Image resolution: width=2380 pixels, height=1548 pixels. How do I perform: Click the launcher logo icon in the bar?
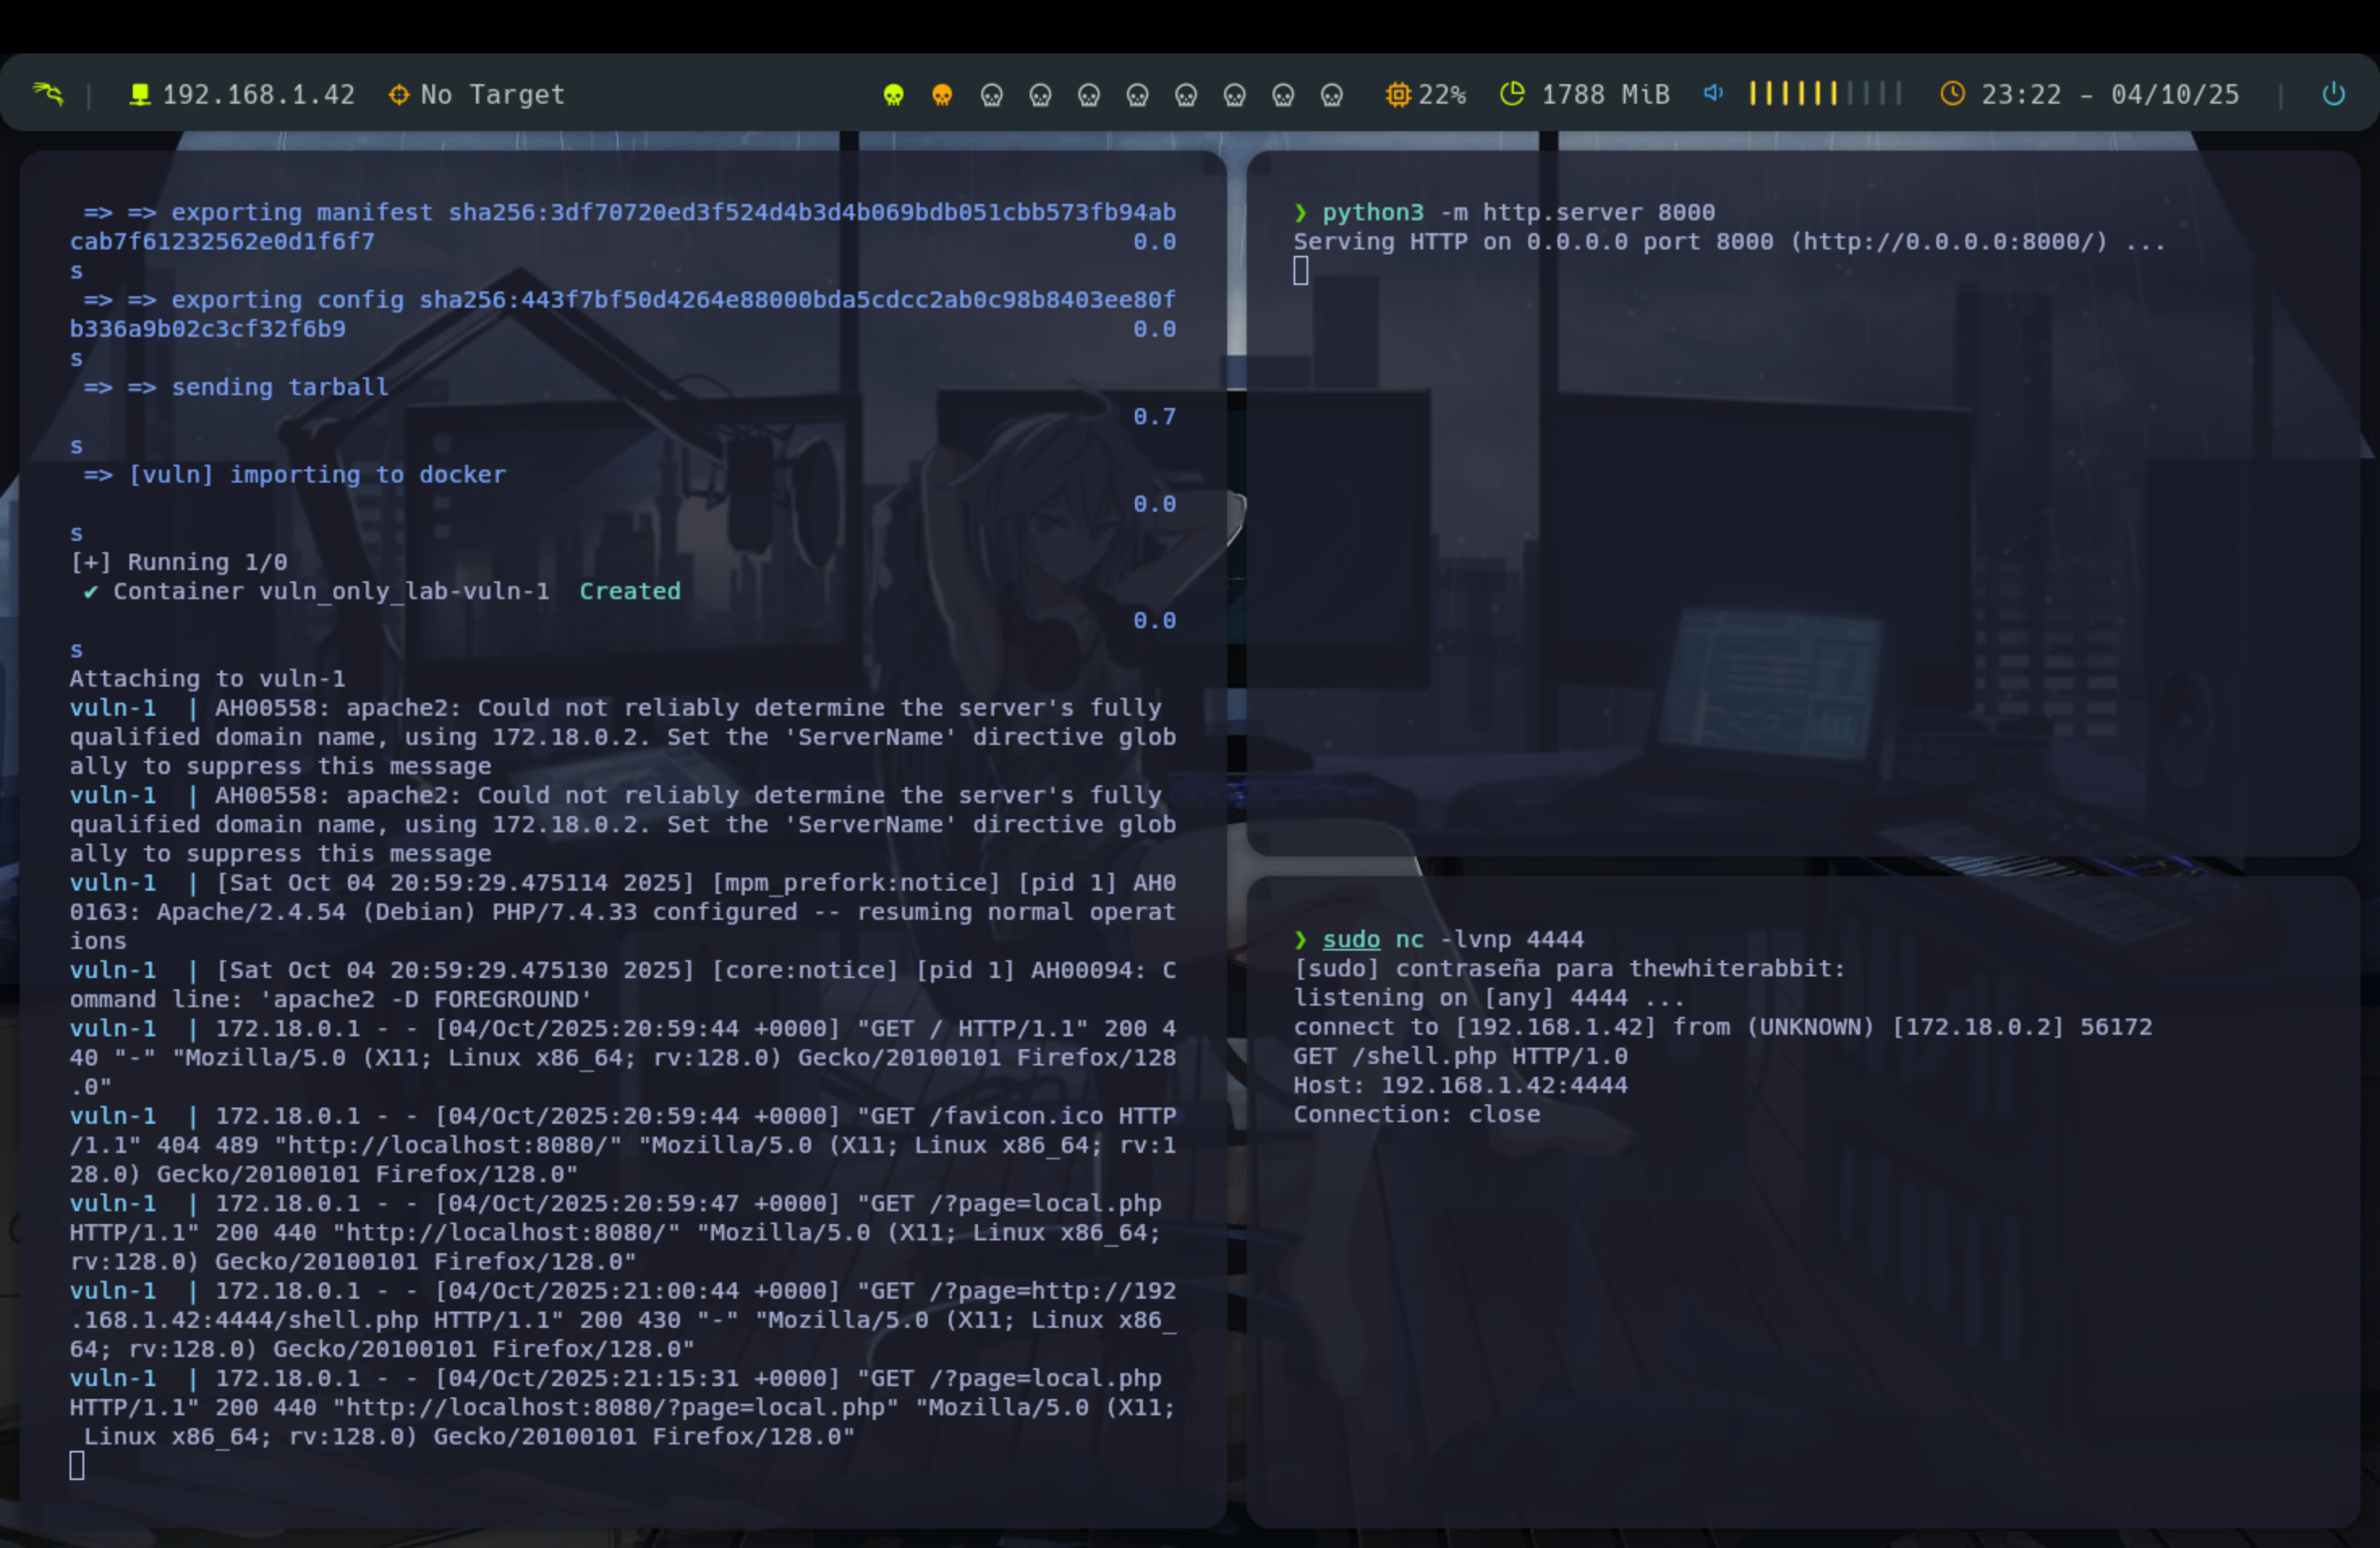coord(47,94)
